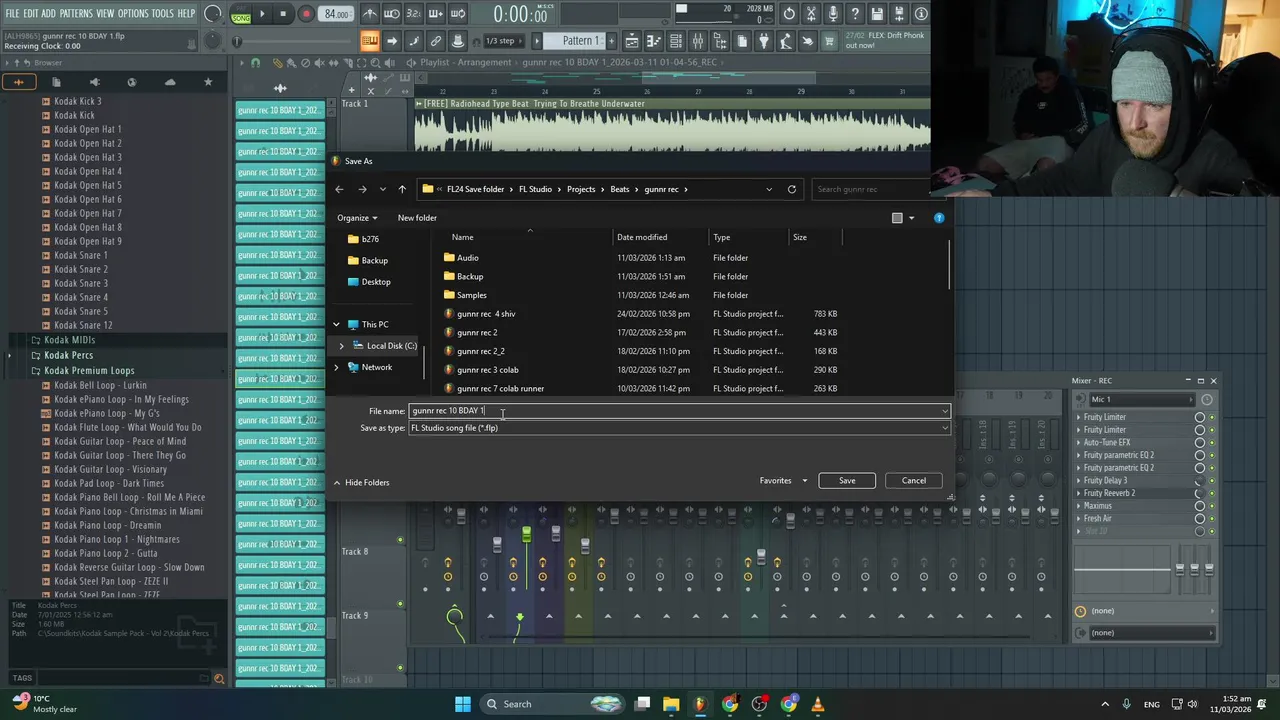Open the HELP menu

(x=187, y=14)
